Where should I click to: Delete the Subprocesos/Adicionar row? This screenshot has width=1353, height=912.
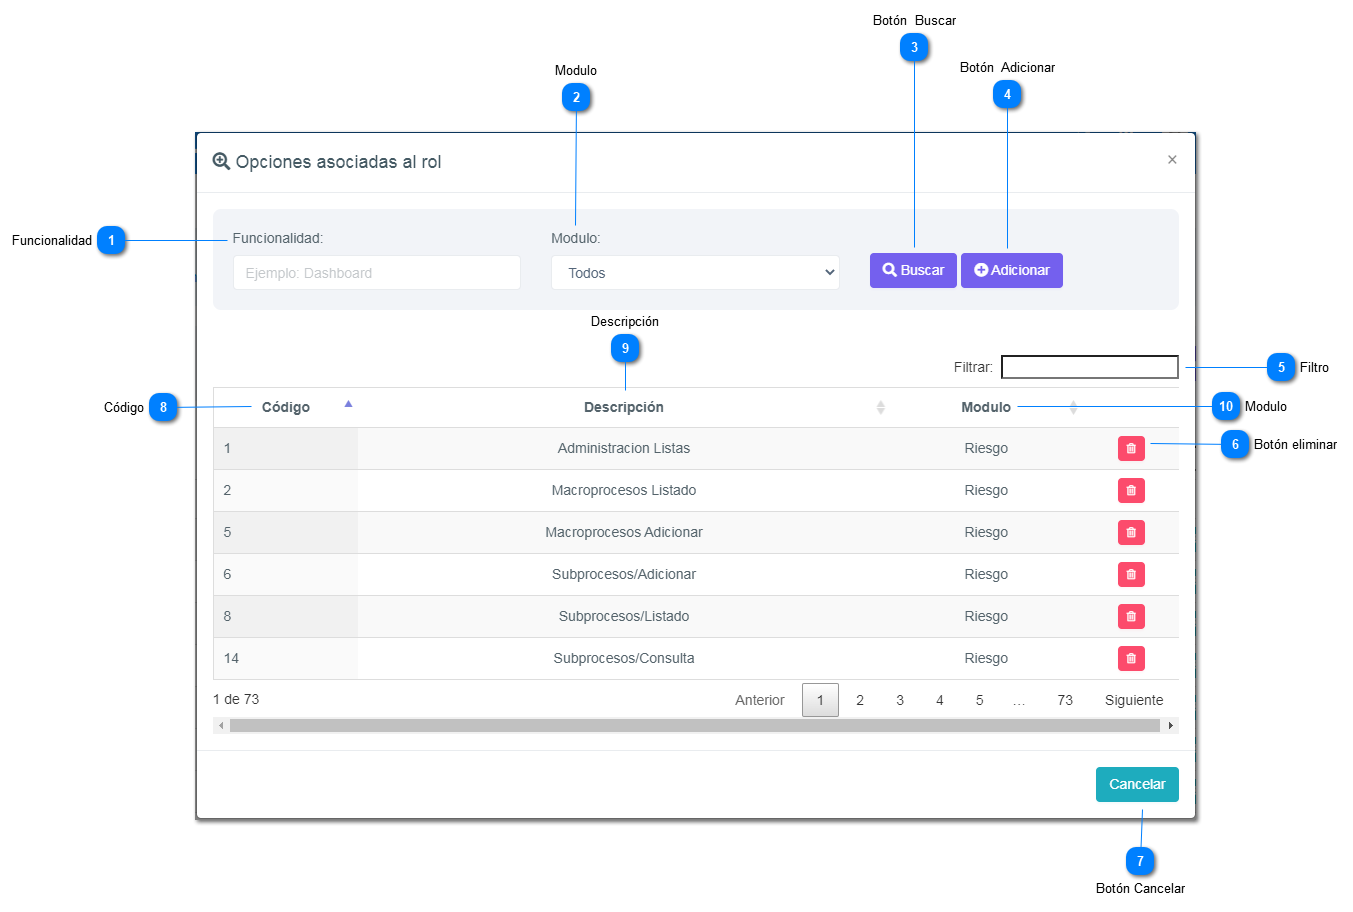point(1131,575)
